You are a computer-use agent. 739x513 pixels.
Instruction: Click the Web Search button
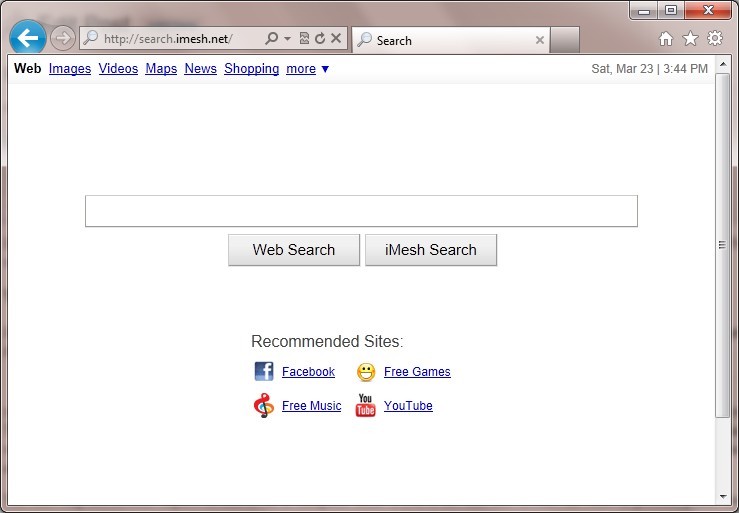294,250
